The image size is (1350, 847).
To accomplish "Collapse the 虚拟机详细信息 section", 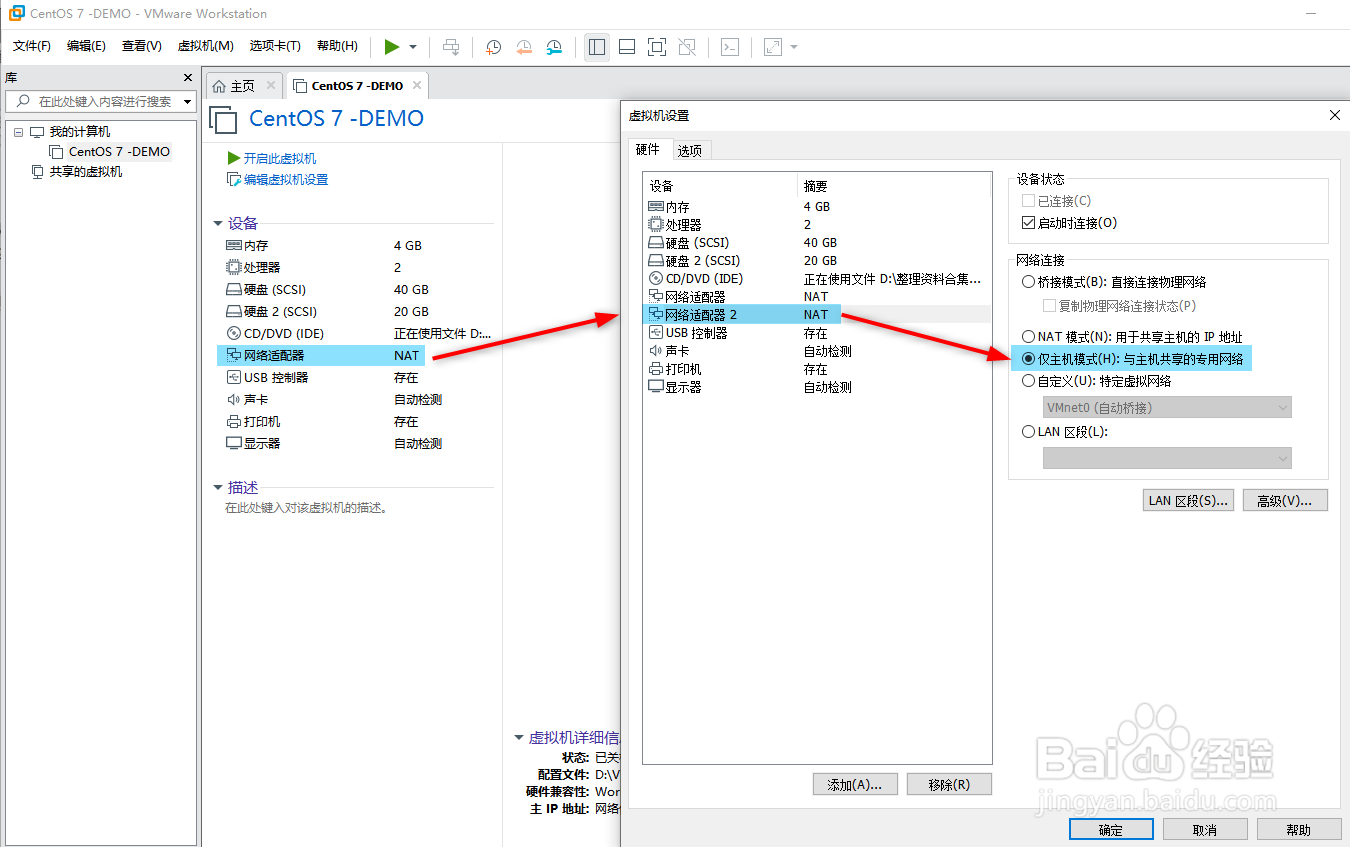I will (519, 738).
